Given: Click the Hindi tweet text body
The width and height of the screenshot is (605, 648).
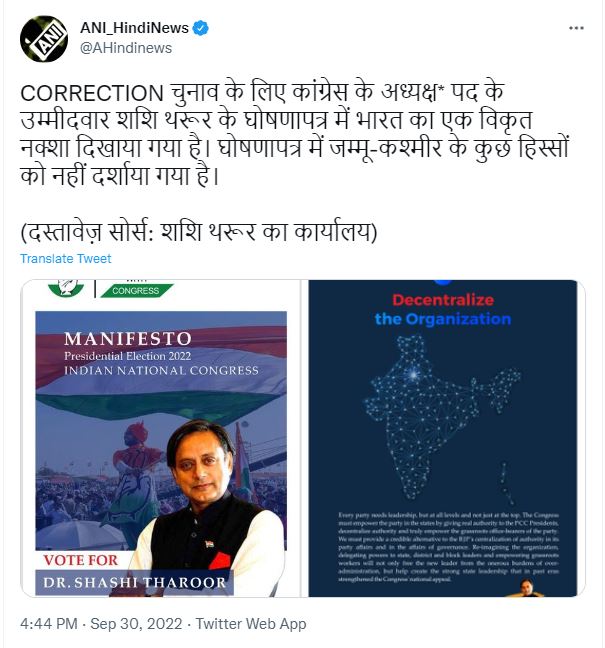Looking at the screenshot, I should (294, 135).
